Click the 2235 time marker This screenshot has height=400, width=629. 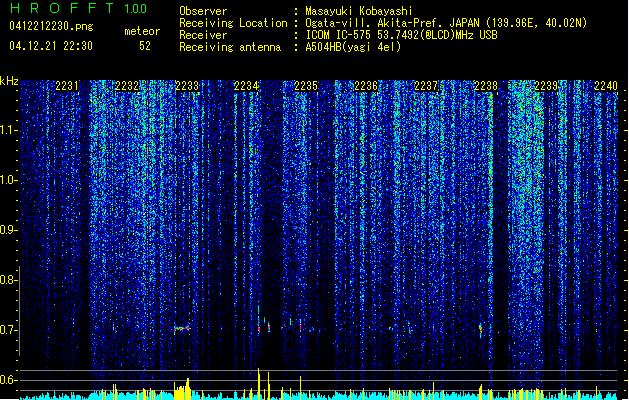[306, 86]
